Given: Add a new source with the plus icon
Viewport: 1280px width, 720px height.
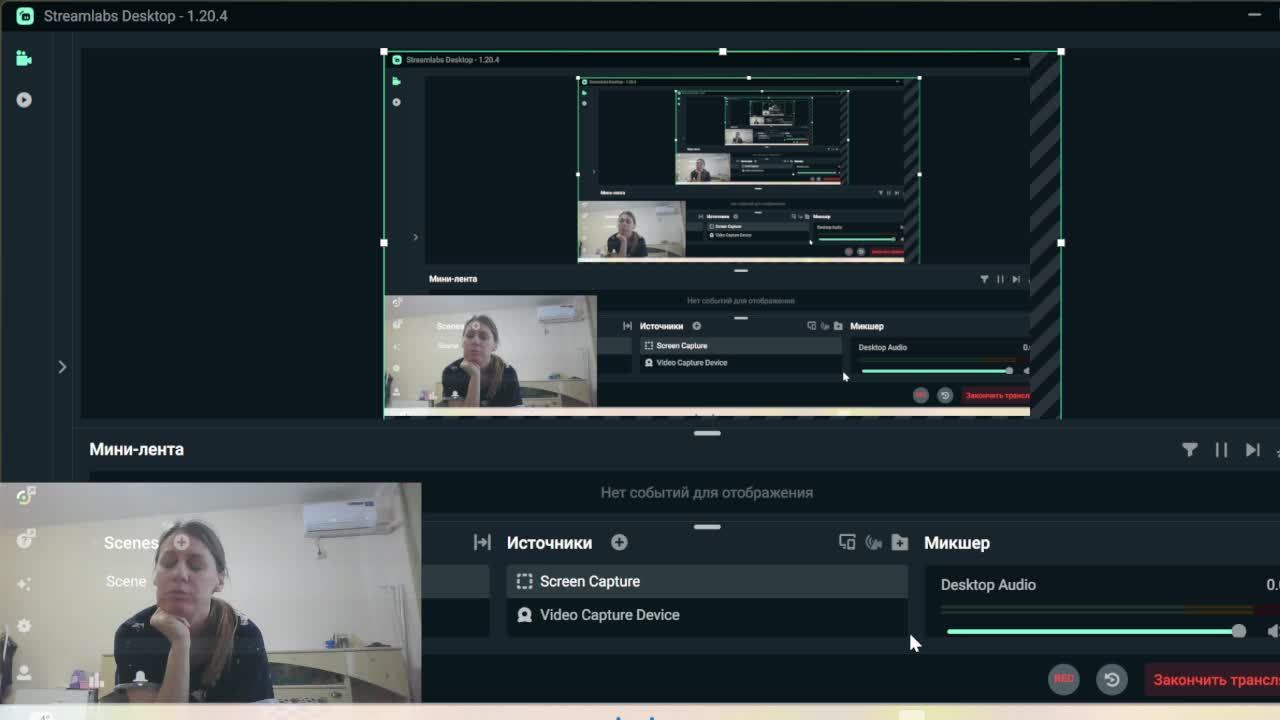Looking at the screenshot, I should (x=619, y=542).
